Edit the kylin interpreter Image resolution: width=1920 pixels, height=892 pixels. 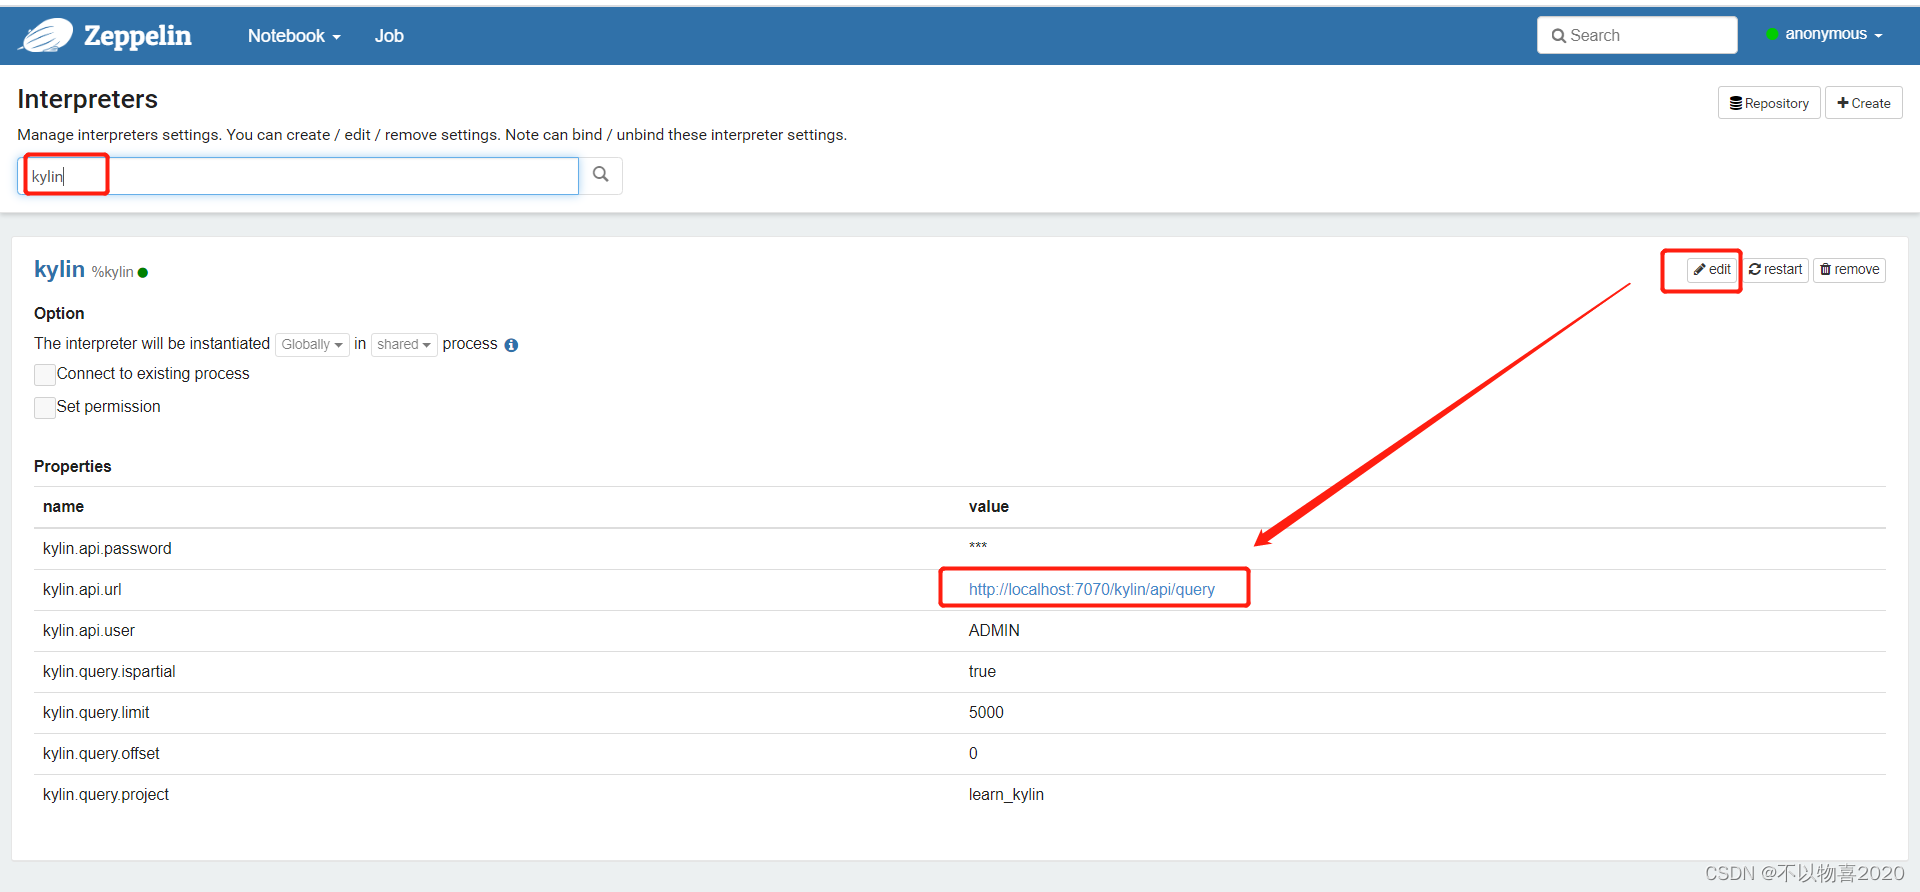pyautogui.click(x=1712, y=270)
